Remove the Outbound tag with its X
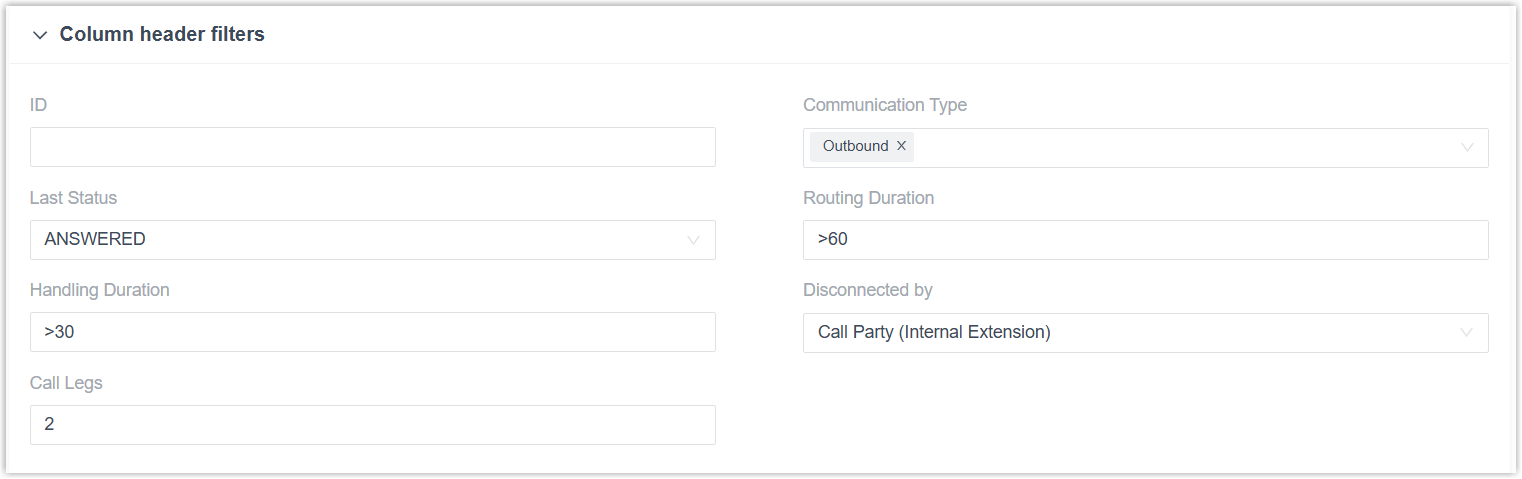The height and width of the screenshot is (479, 1522). point(901,146)
